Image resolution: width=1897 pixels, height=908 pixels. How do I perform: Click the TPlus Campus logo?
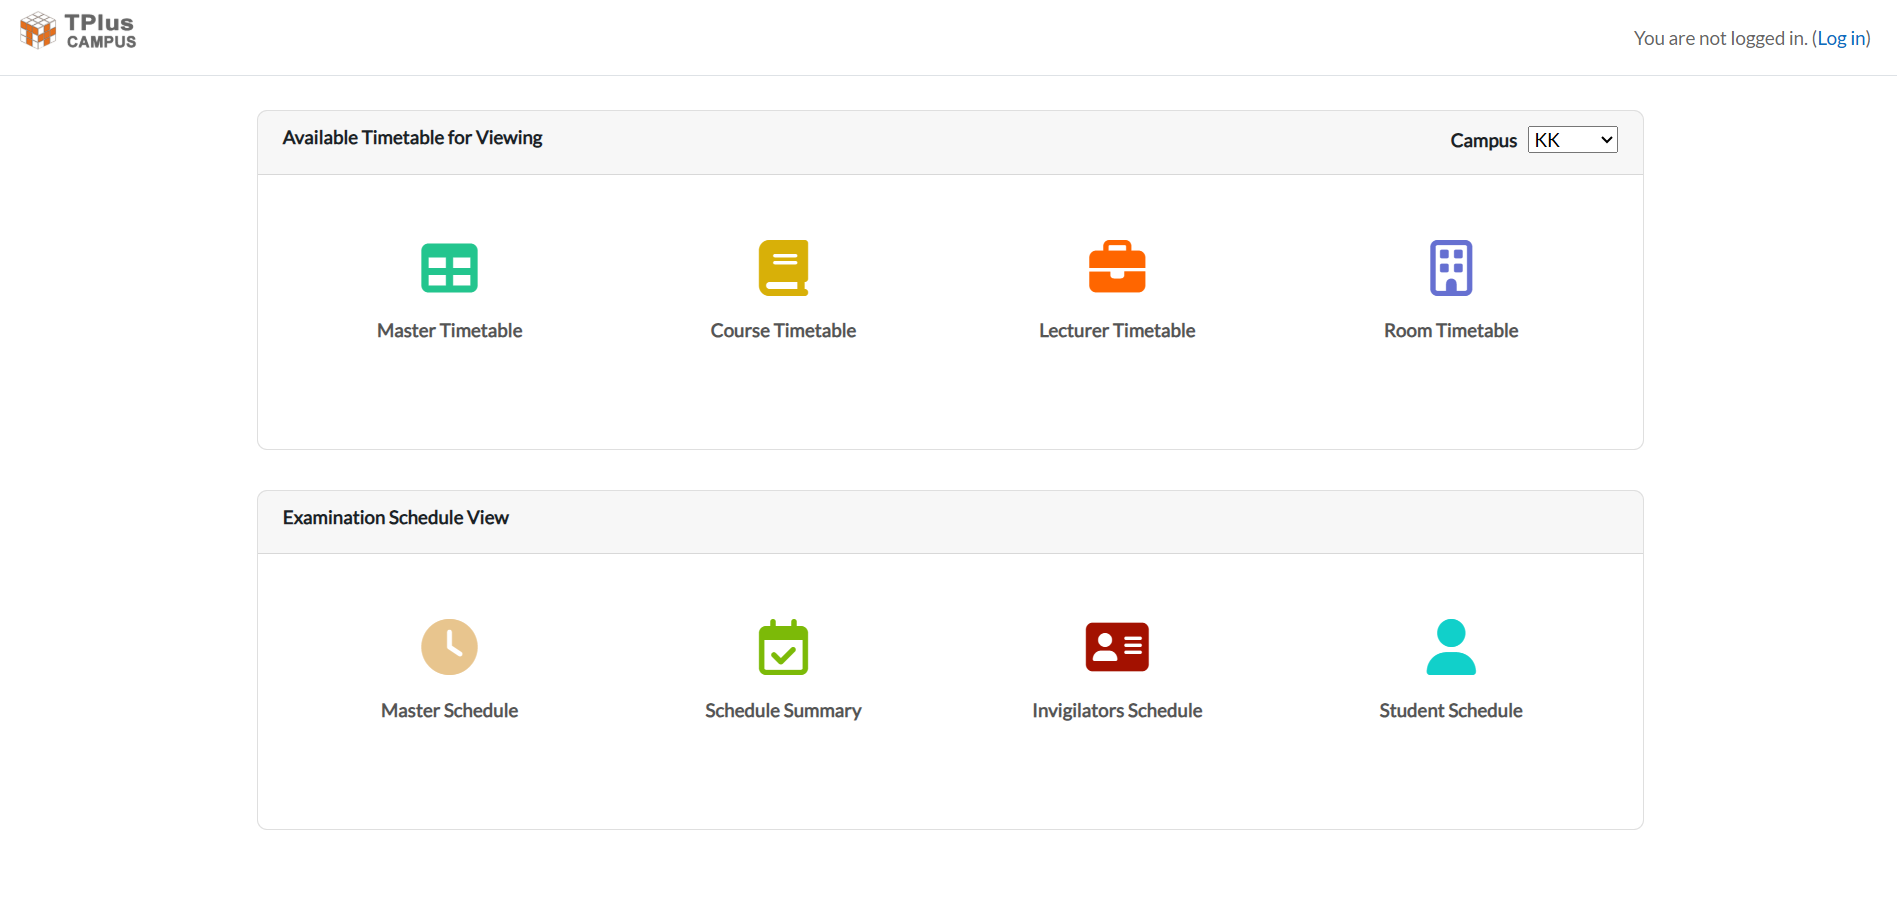coord(77,30)
